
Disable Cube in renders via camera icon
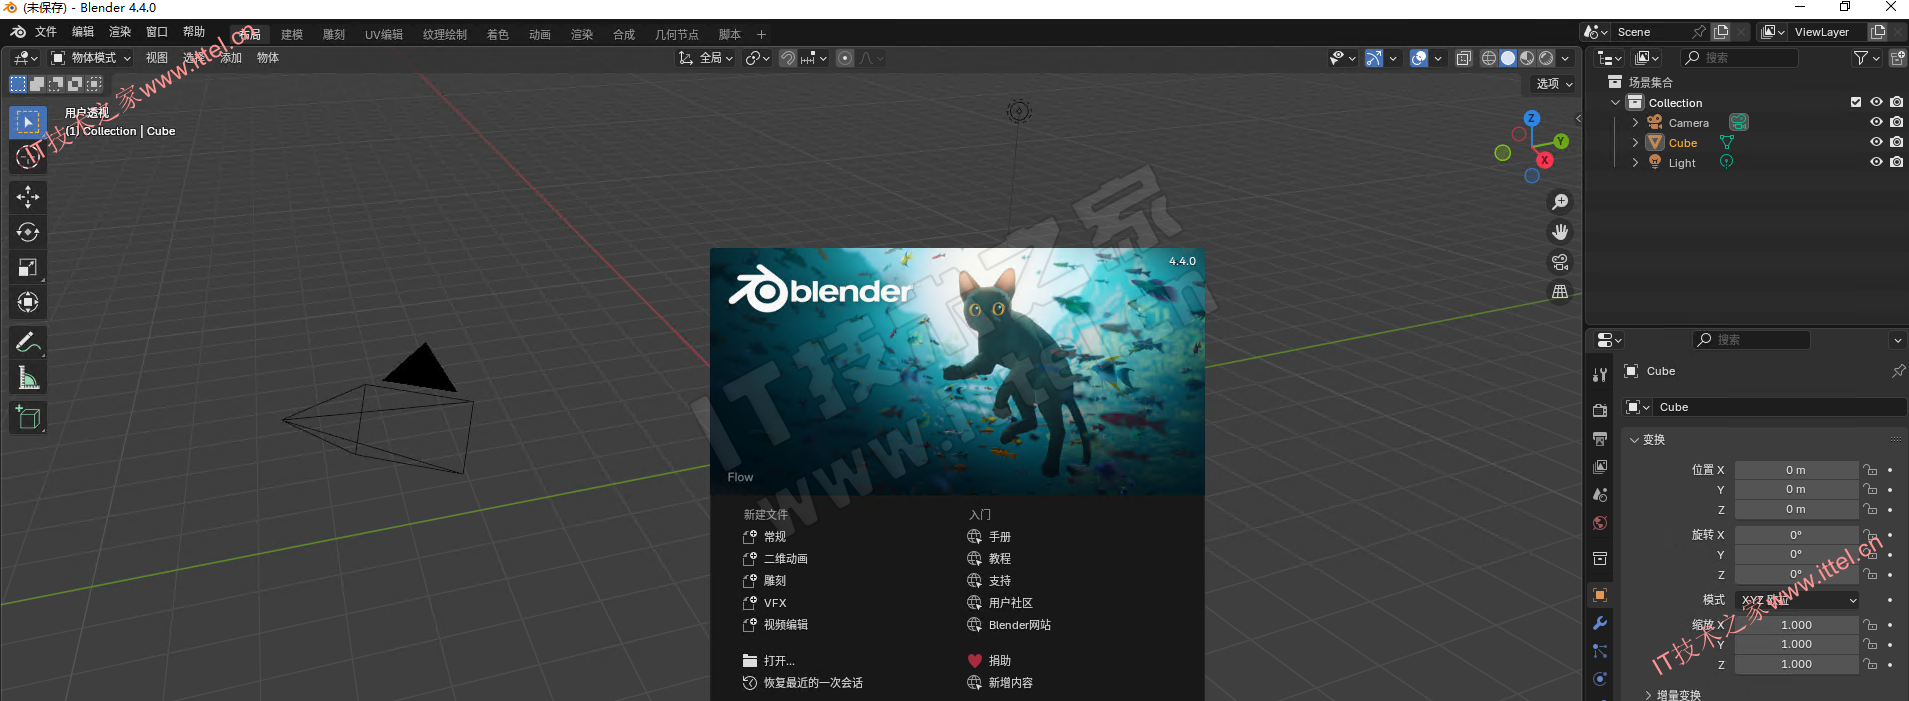click(x=1896, y=142)
